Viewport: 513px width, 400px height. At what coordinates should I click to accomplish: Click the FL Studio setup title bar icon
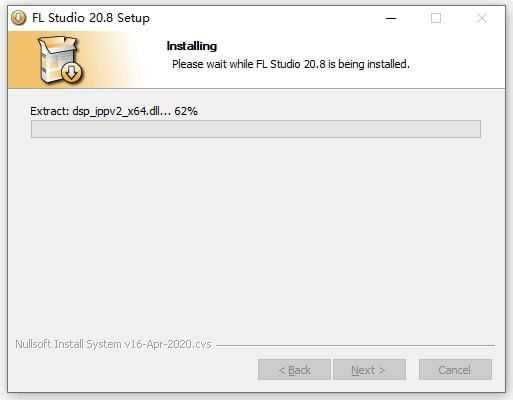[18, 18]
